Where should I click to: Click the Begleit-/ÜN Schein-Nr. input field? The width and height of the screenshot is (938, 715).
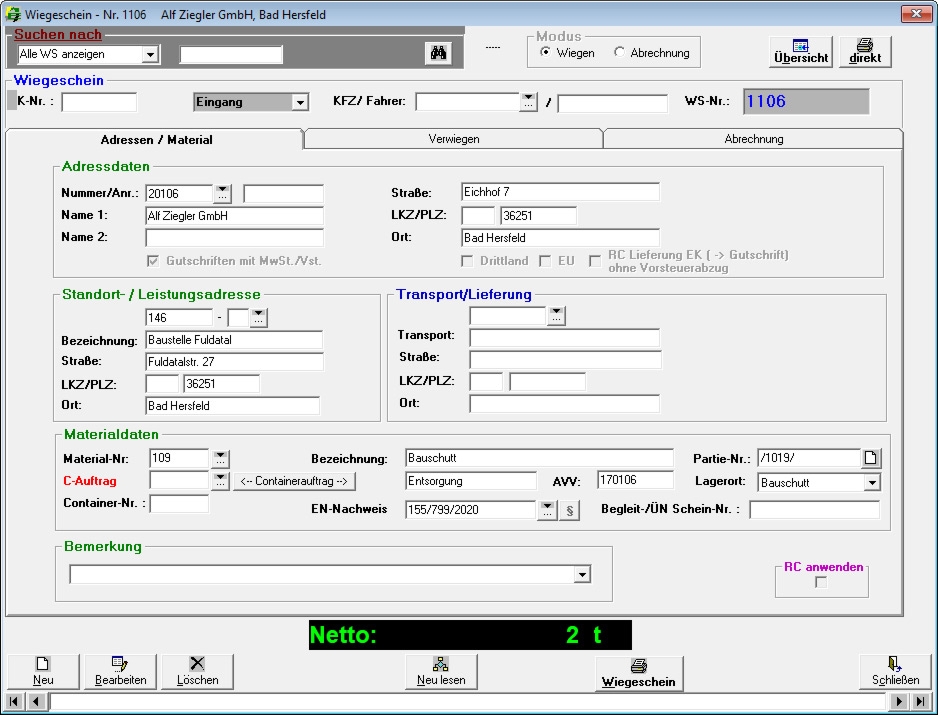pos(813,511)
